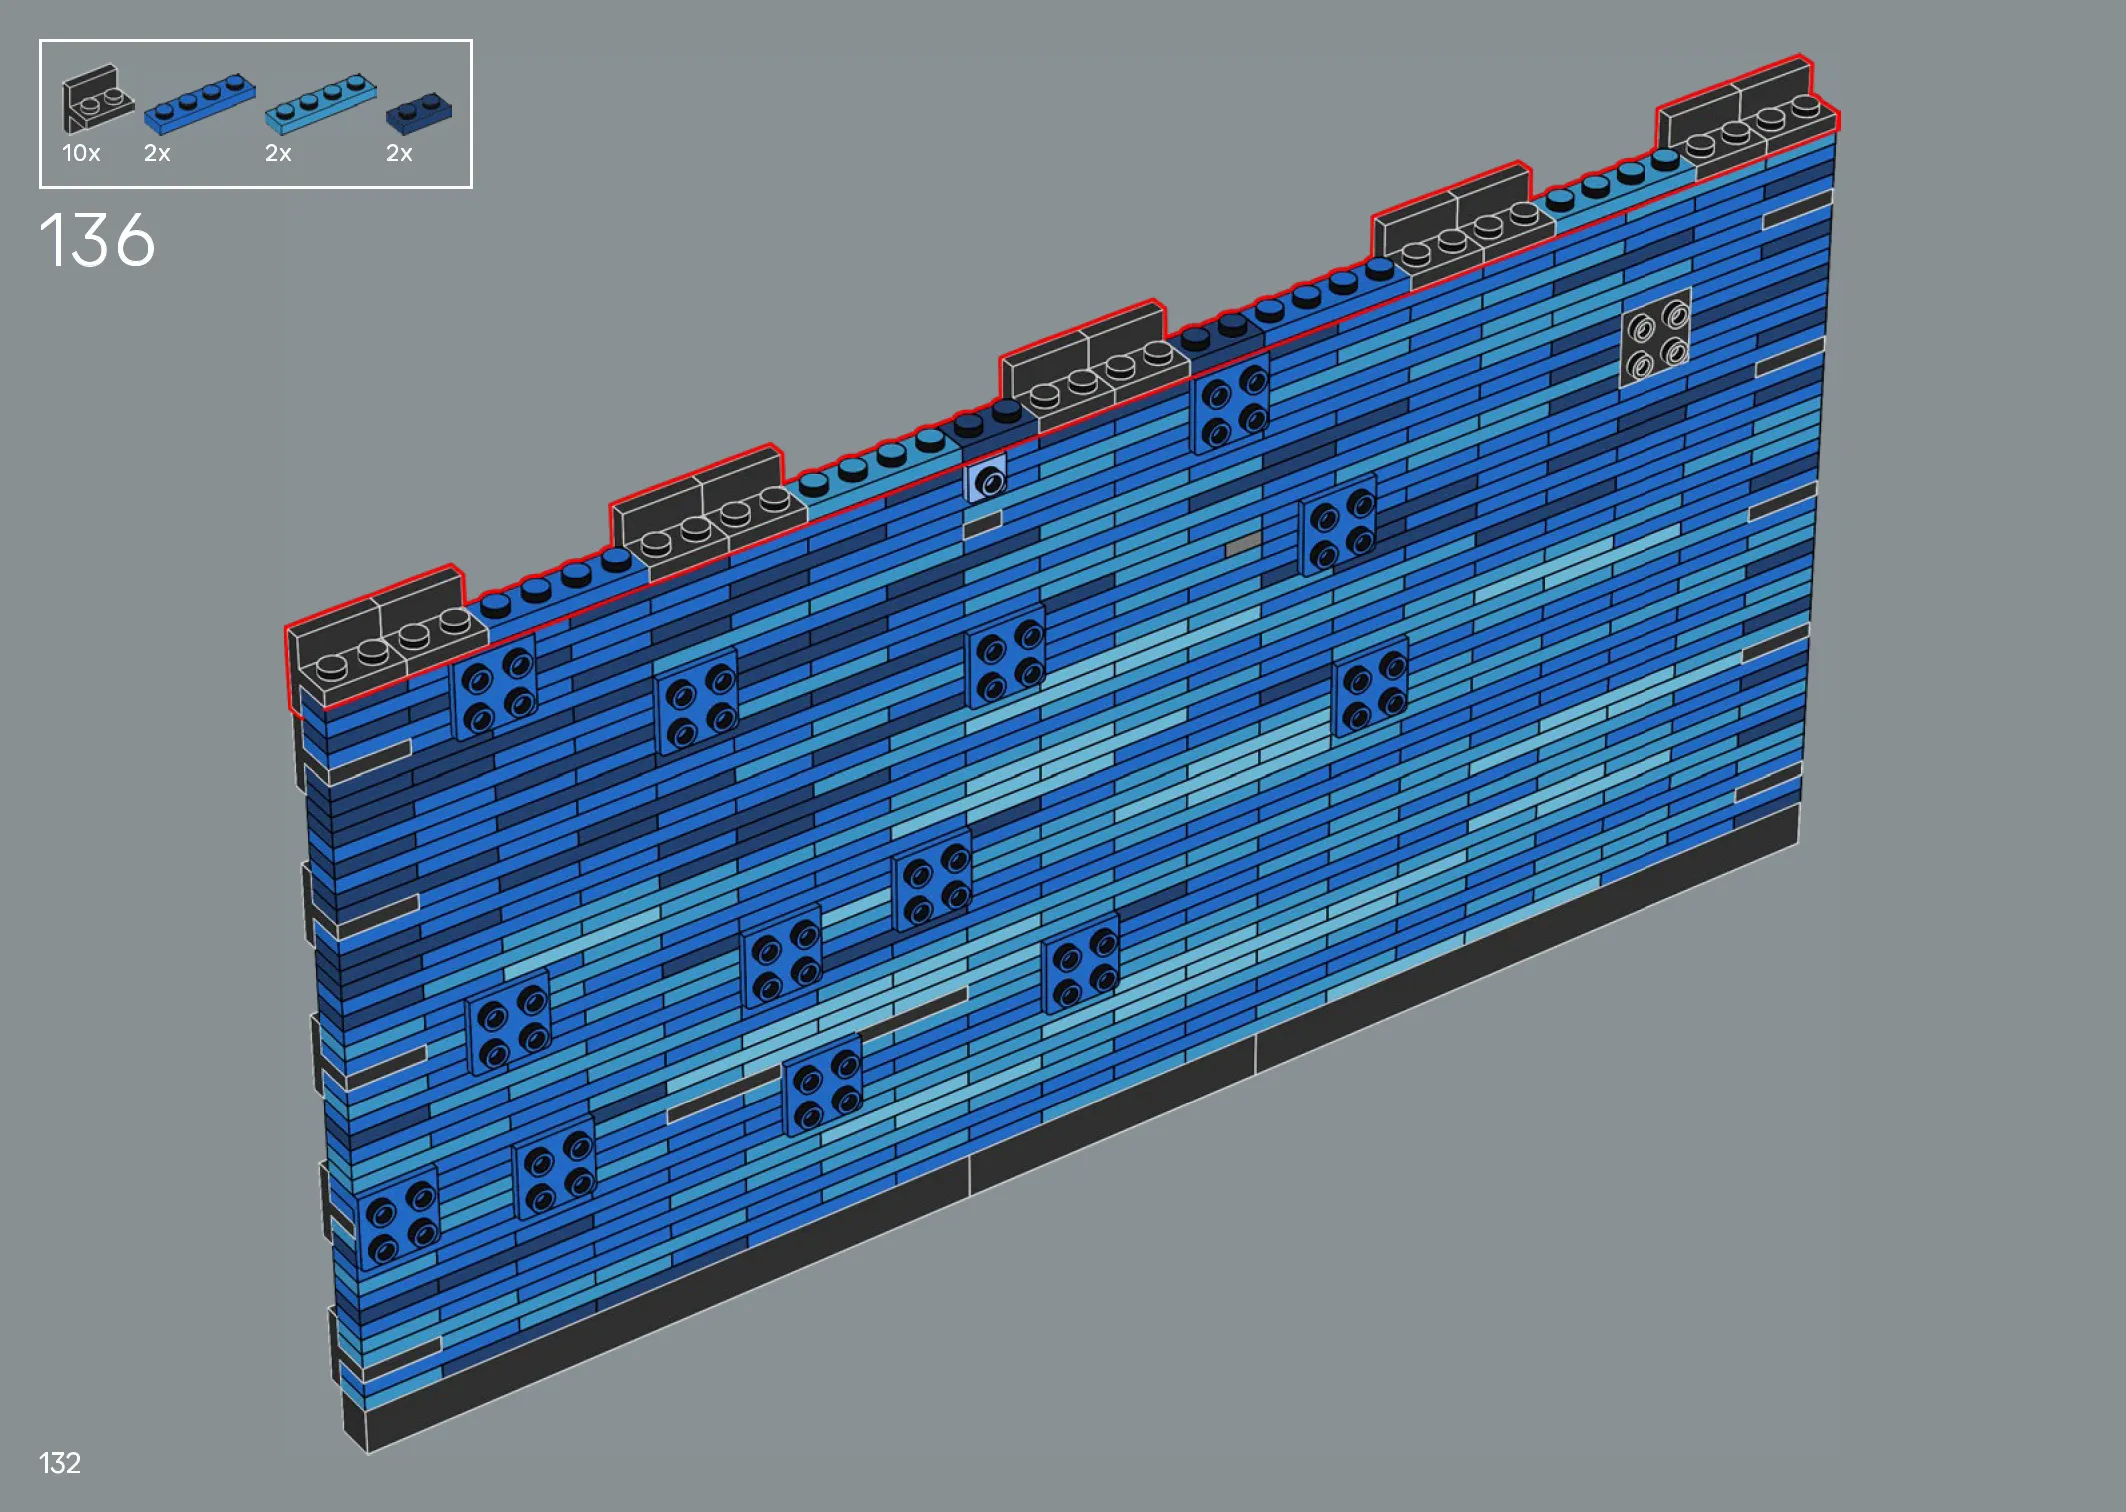This screenshot has width=2126, height=1512.
Task: Click the step number 136
Action: pos(97,241)
